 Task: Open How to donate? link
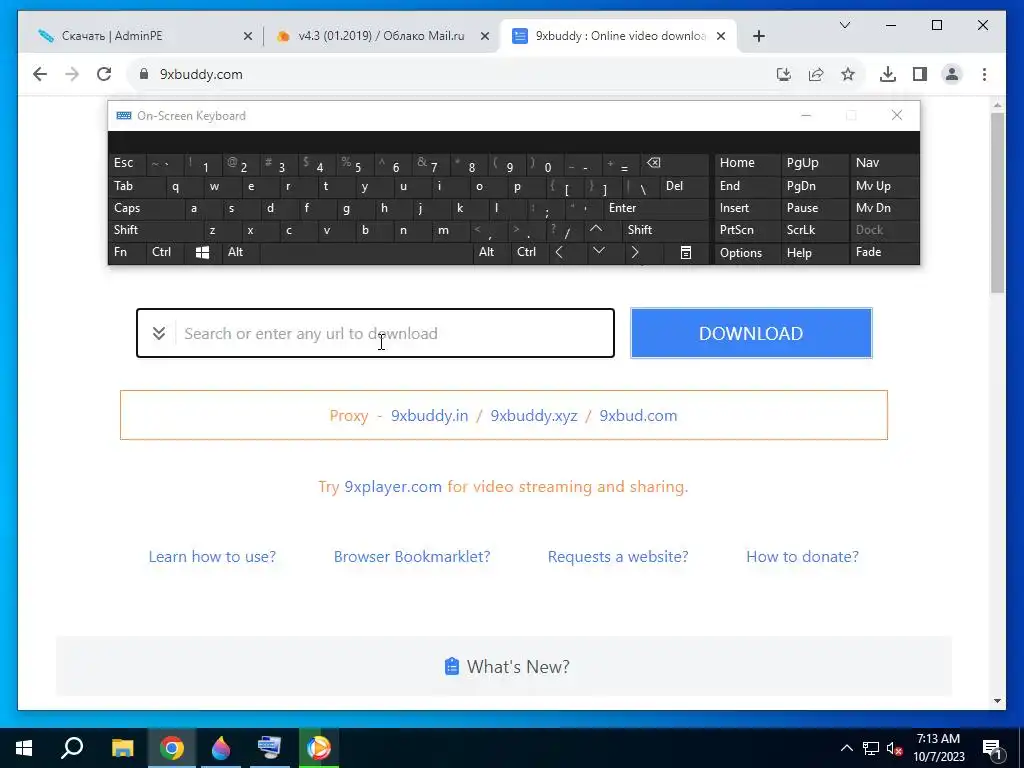(x=802, y=556)
